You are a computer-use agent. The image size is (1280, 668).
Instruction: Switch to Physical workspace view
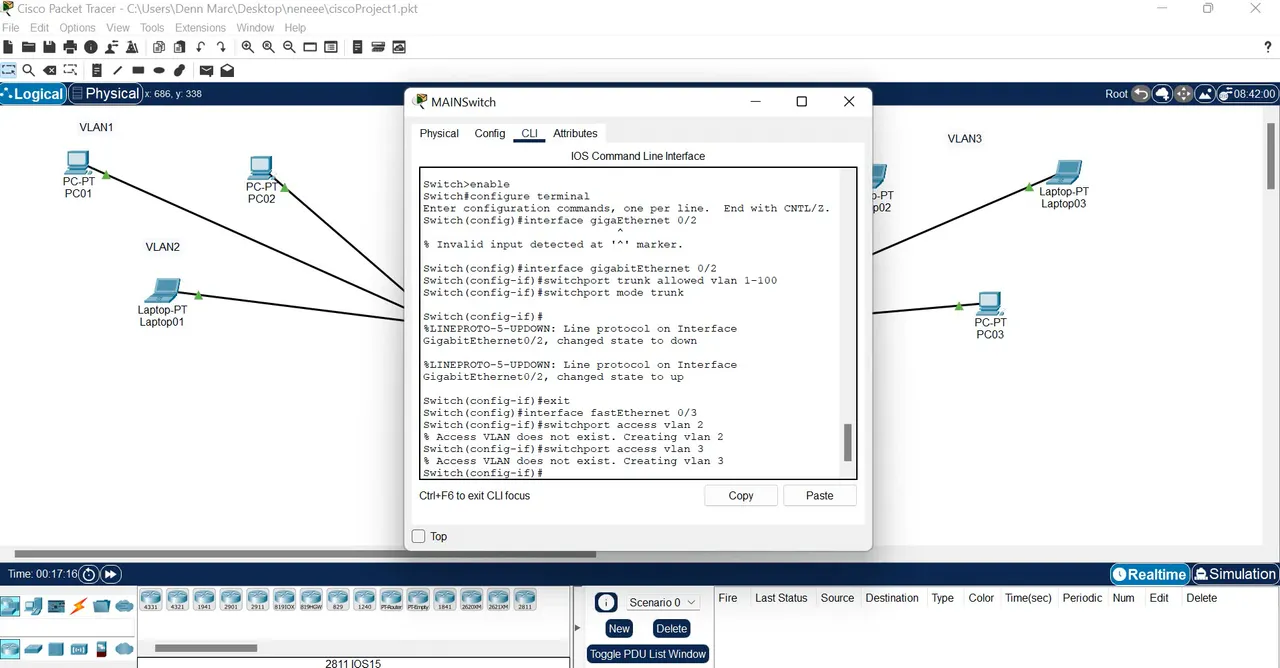[105, 94]
